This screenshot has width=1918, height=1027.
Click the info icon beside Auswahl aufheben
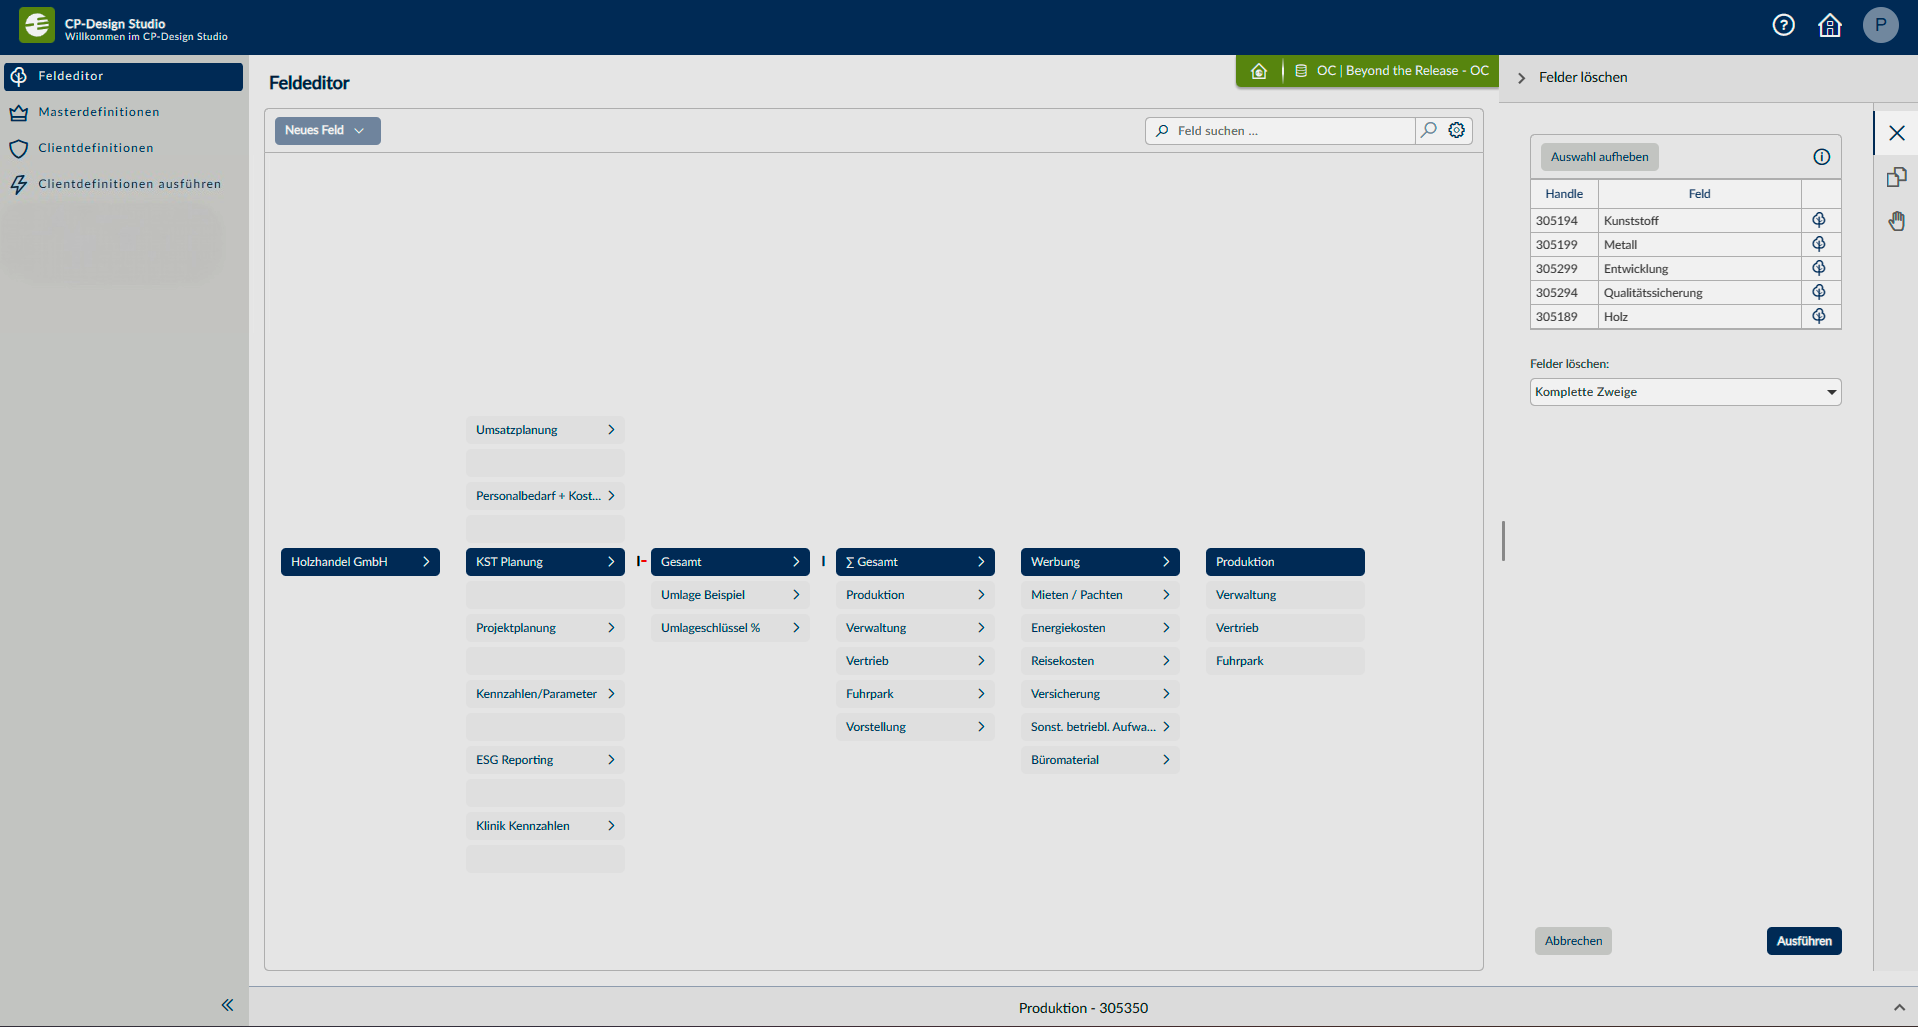pyautogui.click(x=1822, y=157)
